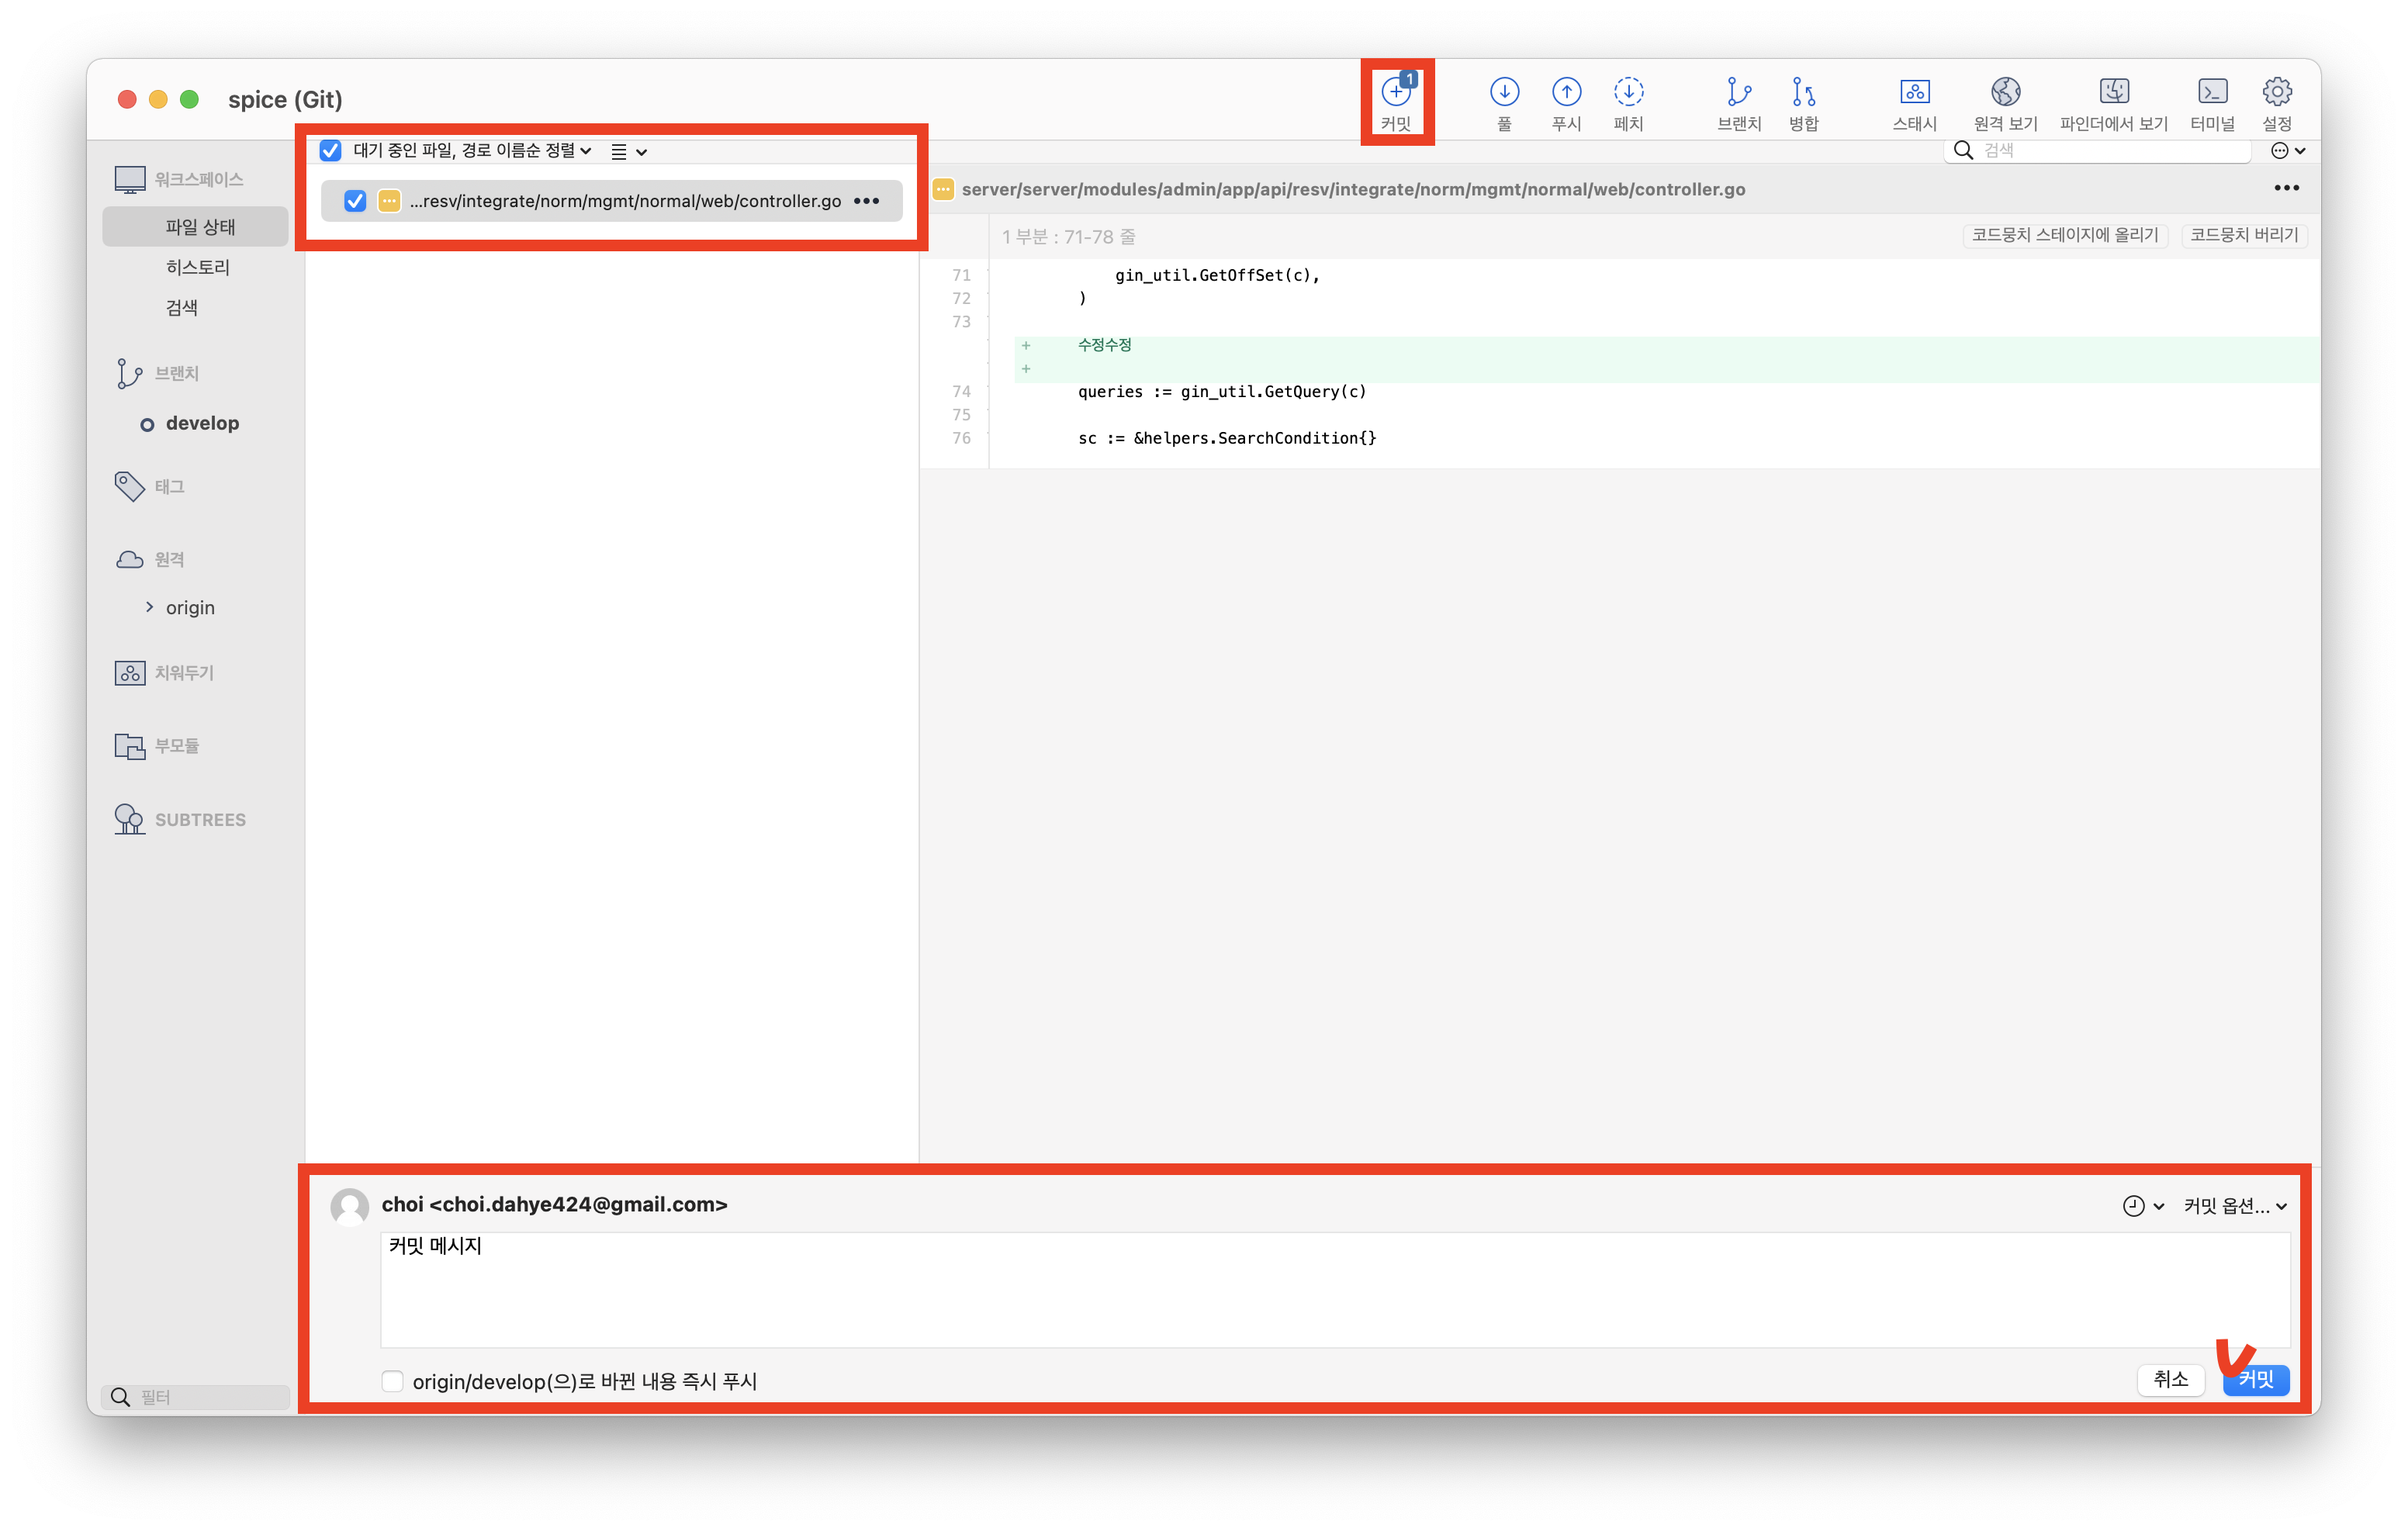This screenshot has height=1531, width=2408.
Task: Click into the commit message text area
Action: 1335,1290
